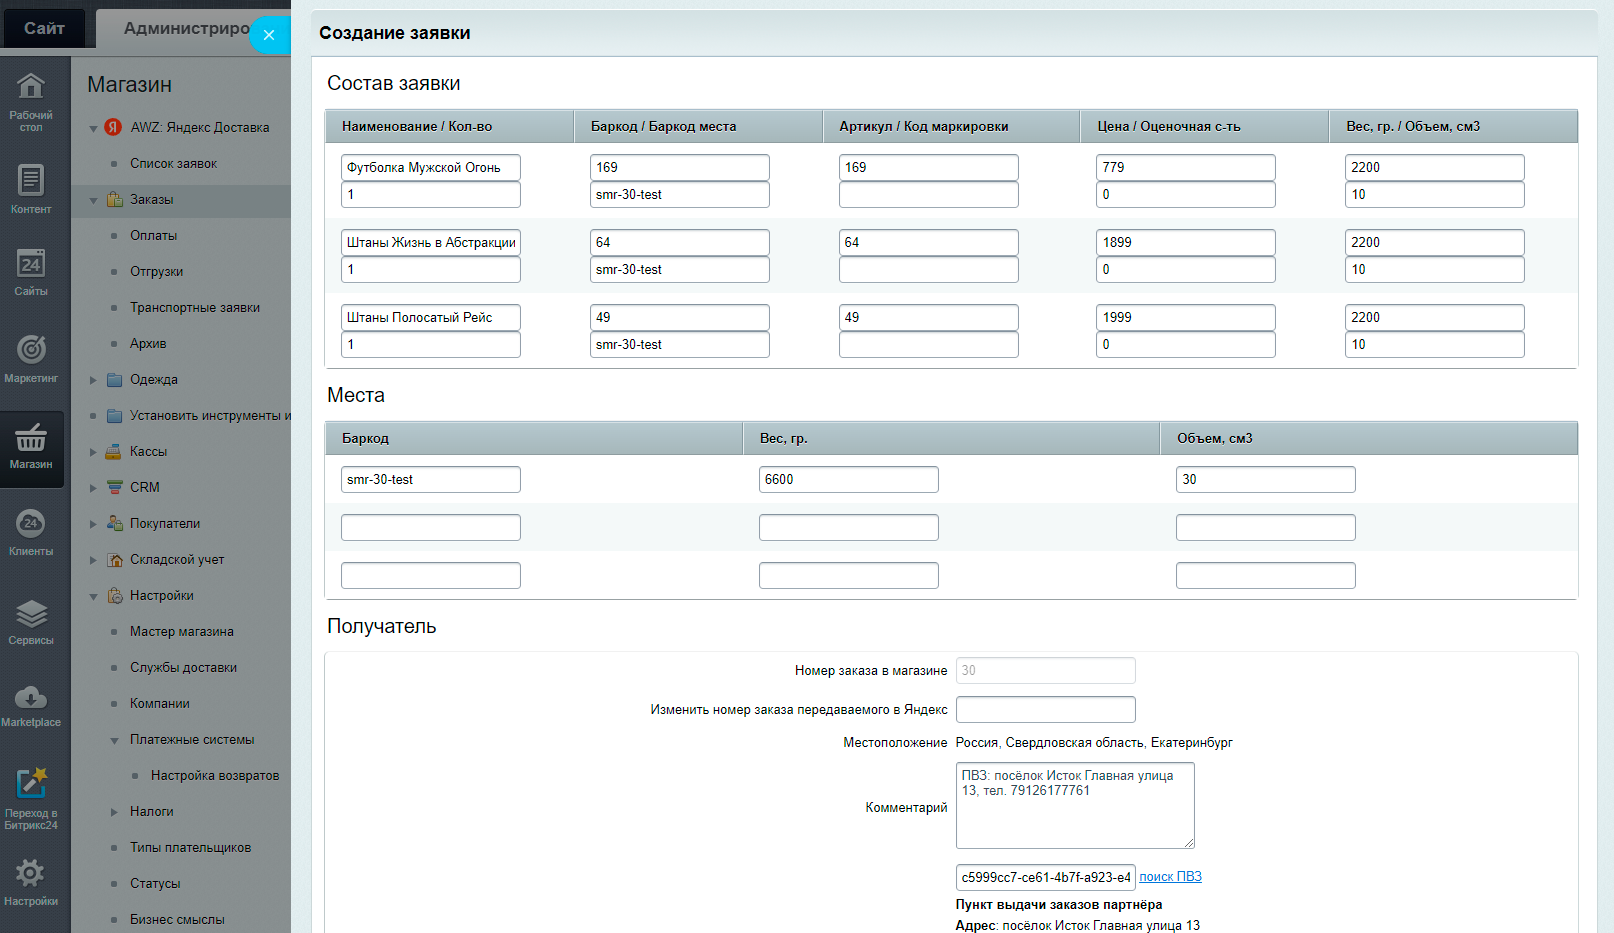Click the PVZ id field c5999cc7
This screenshot has width=1614, height=933.
[1046, 877]
